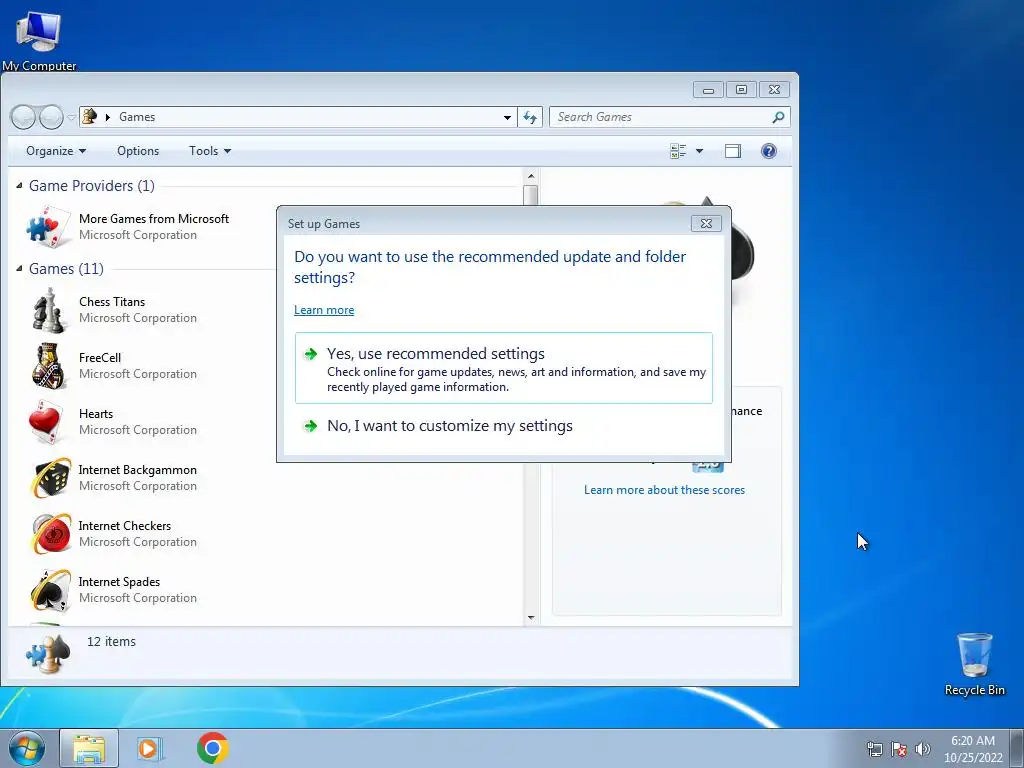The width and height of the screenshot is (1024, 768).
Task: Click the green arrow beside No customize settings
Action: pos(311,426)
